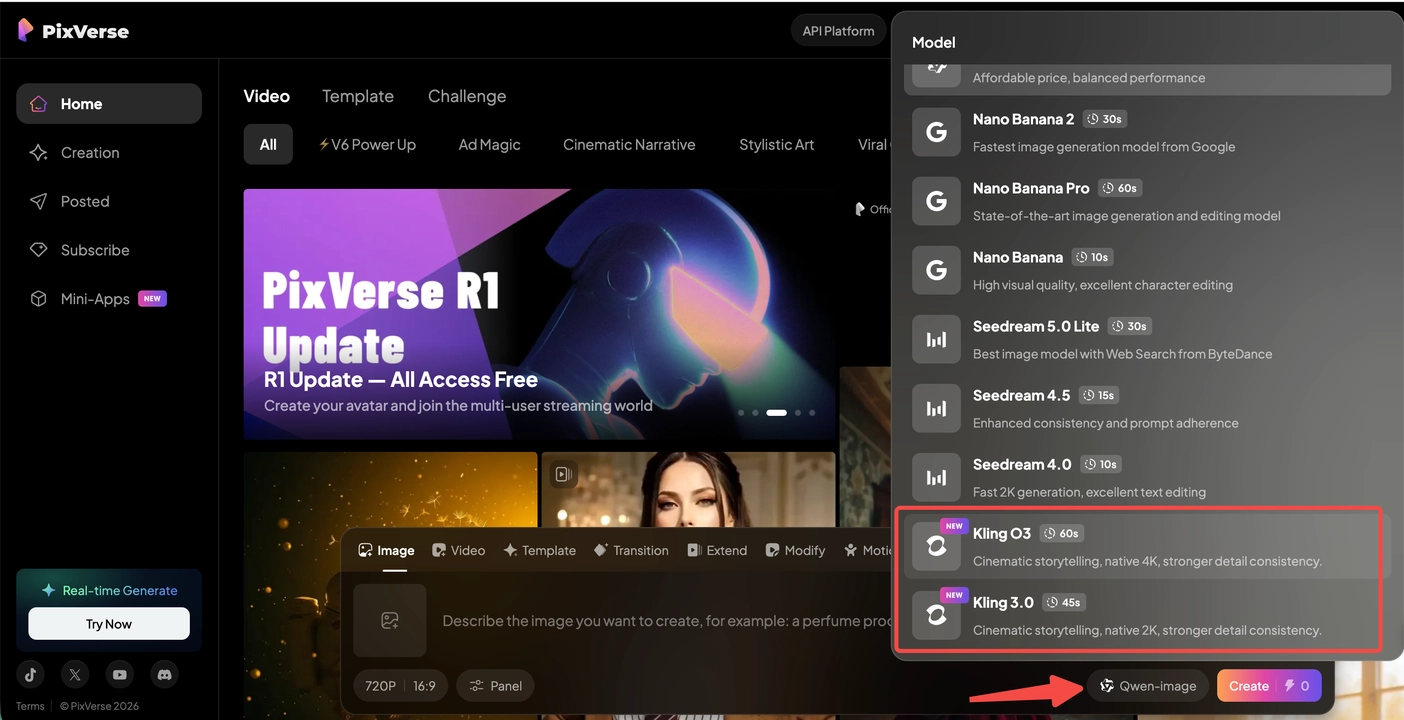Open the X (Twitter) icon
Image resolution: width=1404 pixels, height=720 pixels.
(x=74, y=674)
